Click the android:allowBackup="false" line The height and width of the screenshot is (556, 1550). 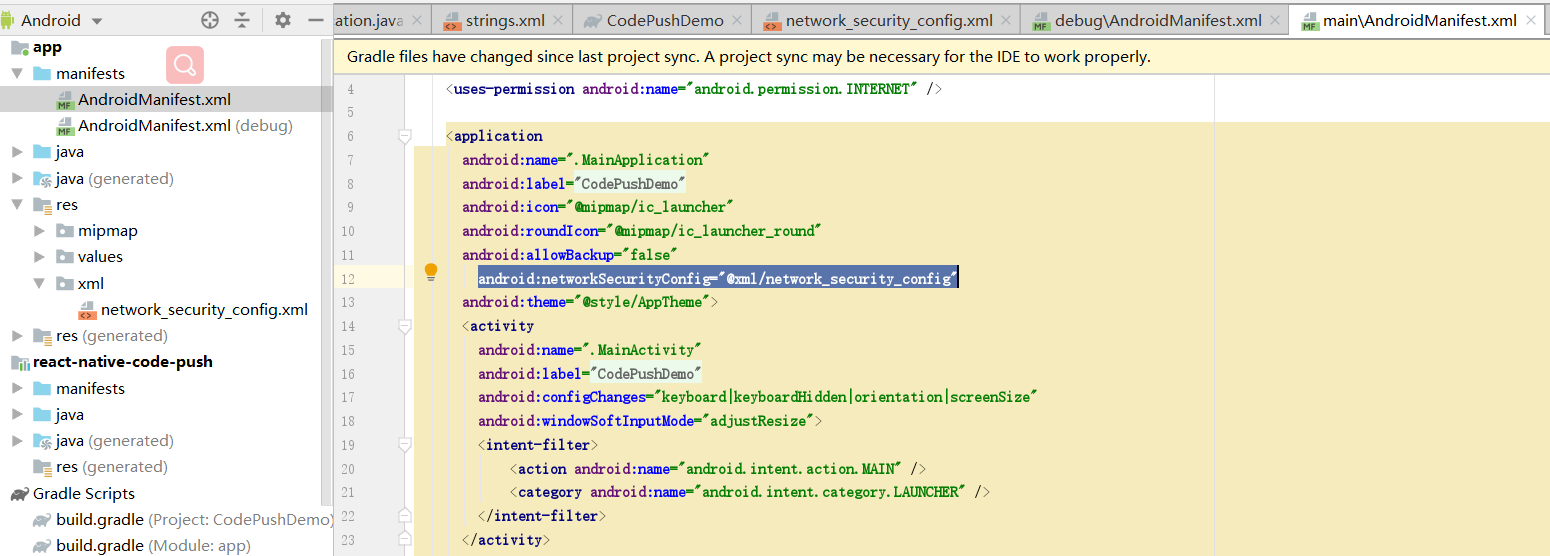click(570, 255)
